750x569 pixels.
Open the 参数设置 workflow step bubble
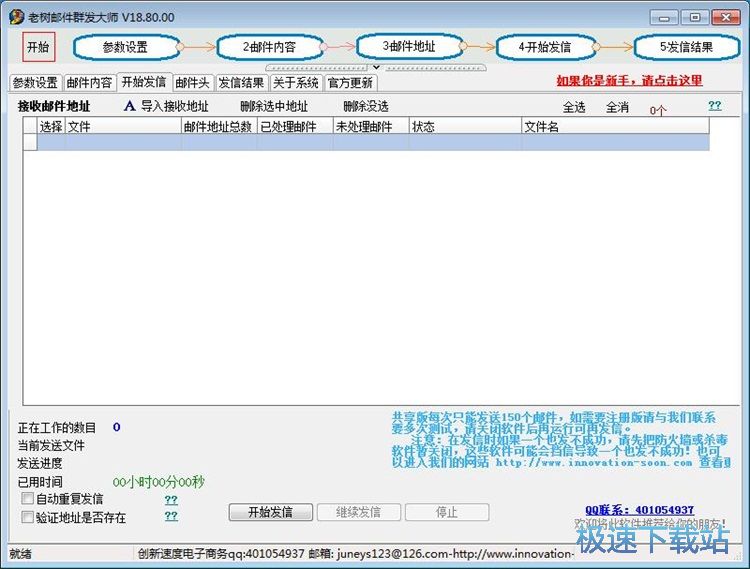[126, 47]
